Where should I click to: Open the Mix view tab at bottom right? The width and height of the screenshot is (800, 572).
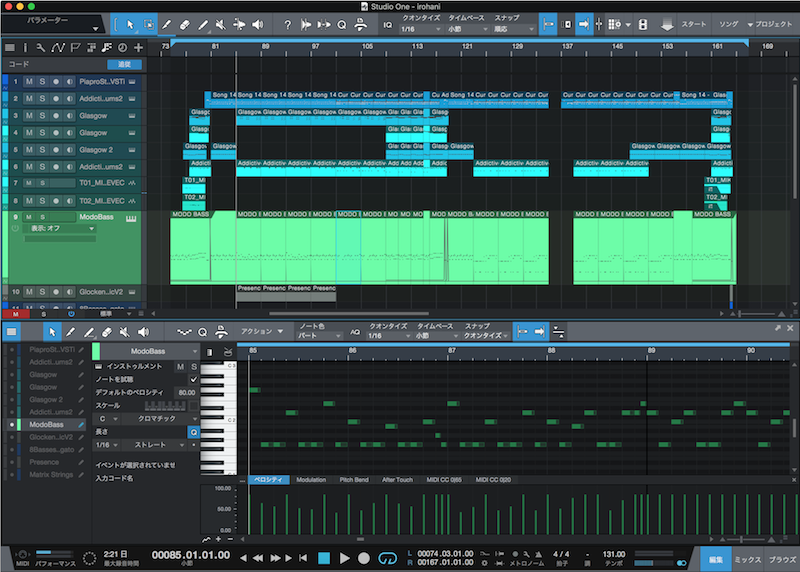[x=748, y=560]
